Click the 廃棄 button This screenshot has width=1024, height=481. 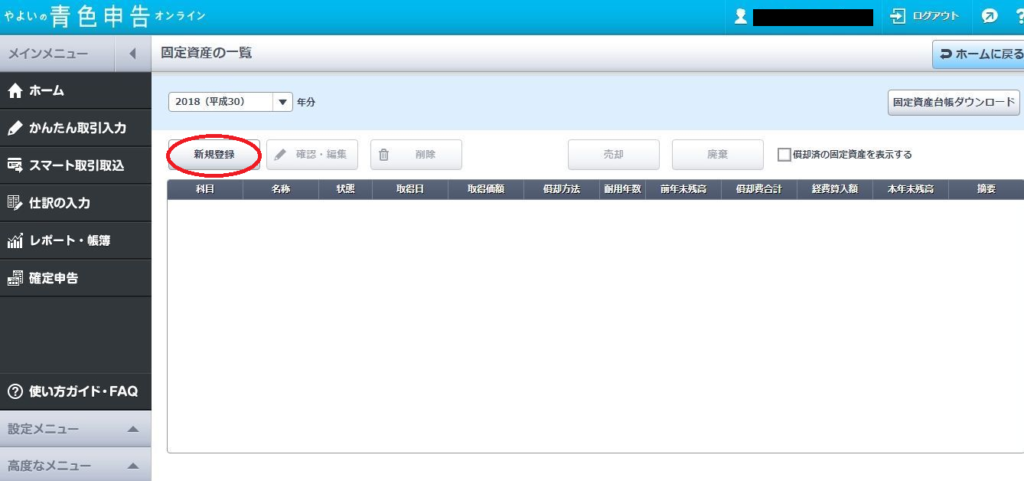718,155
